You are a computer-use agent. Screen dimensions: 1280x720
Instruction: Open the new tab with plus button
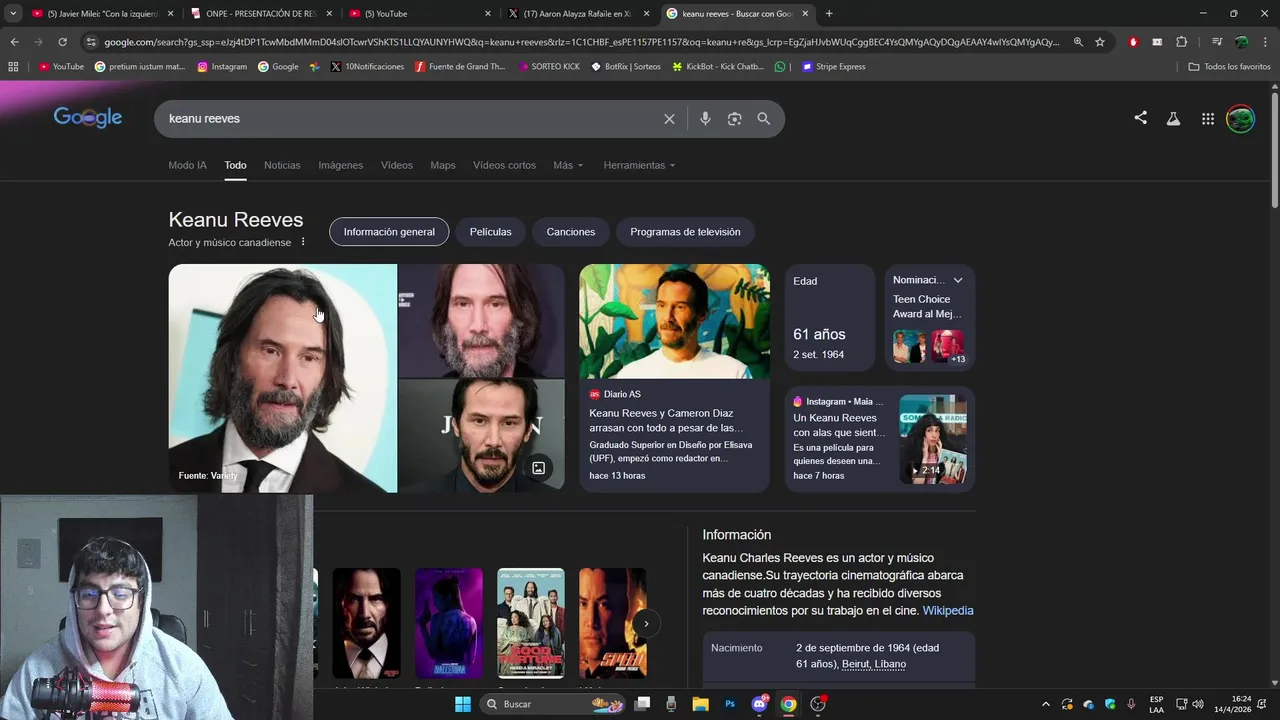(x=829, y=14)
